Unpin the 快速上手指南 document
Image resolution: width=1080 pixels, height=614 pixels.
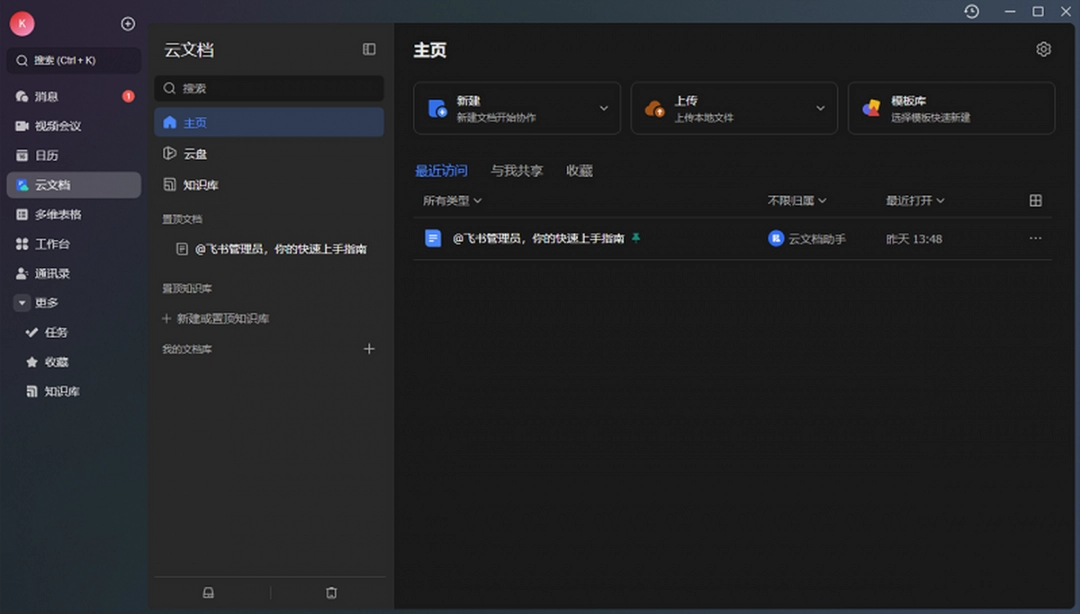pyautogui.click(x=634, y=238)
